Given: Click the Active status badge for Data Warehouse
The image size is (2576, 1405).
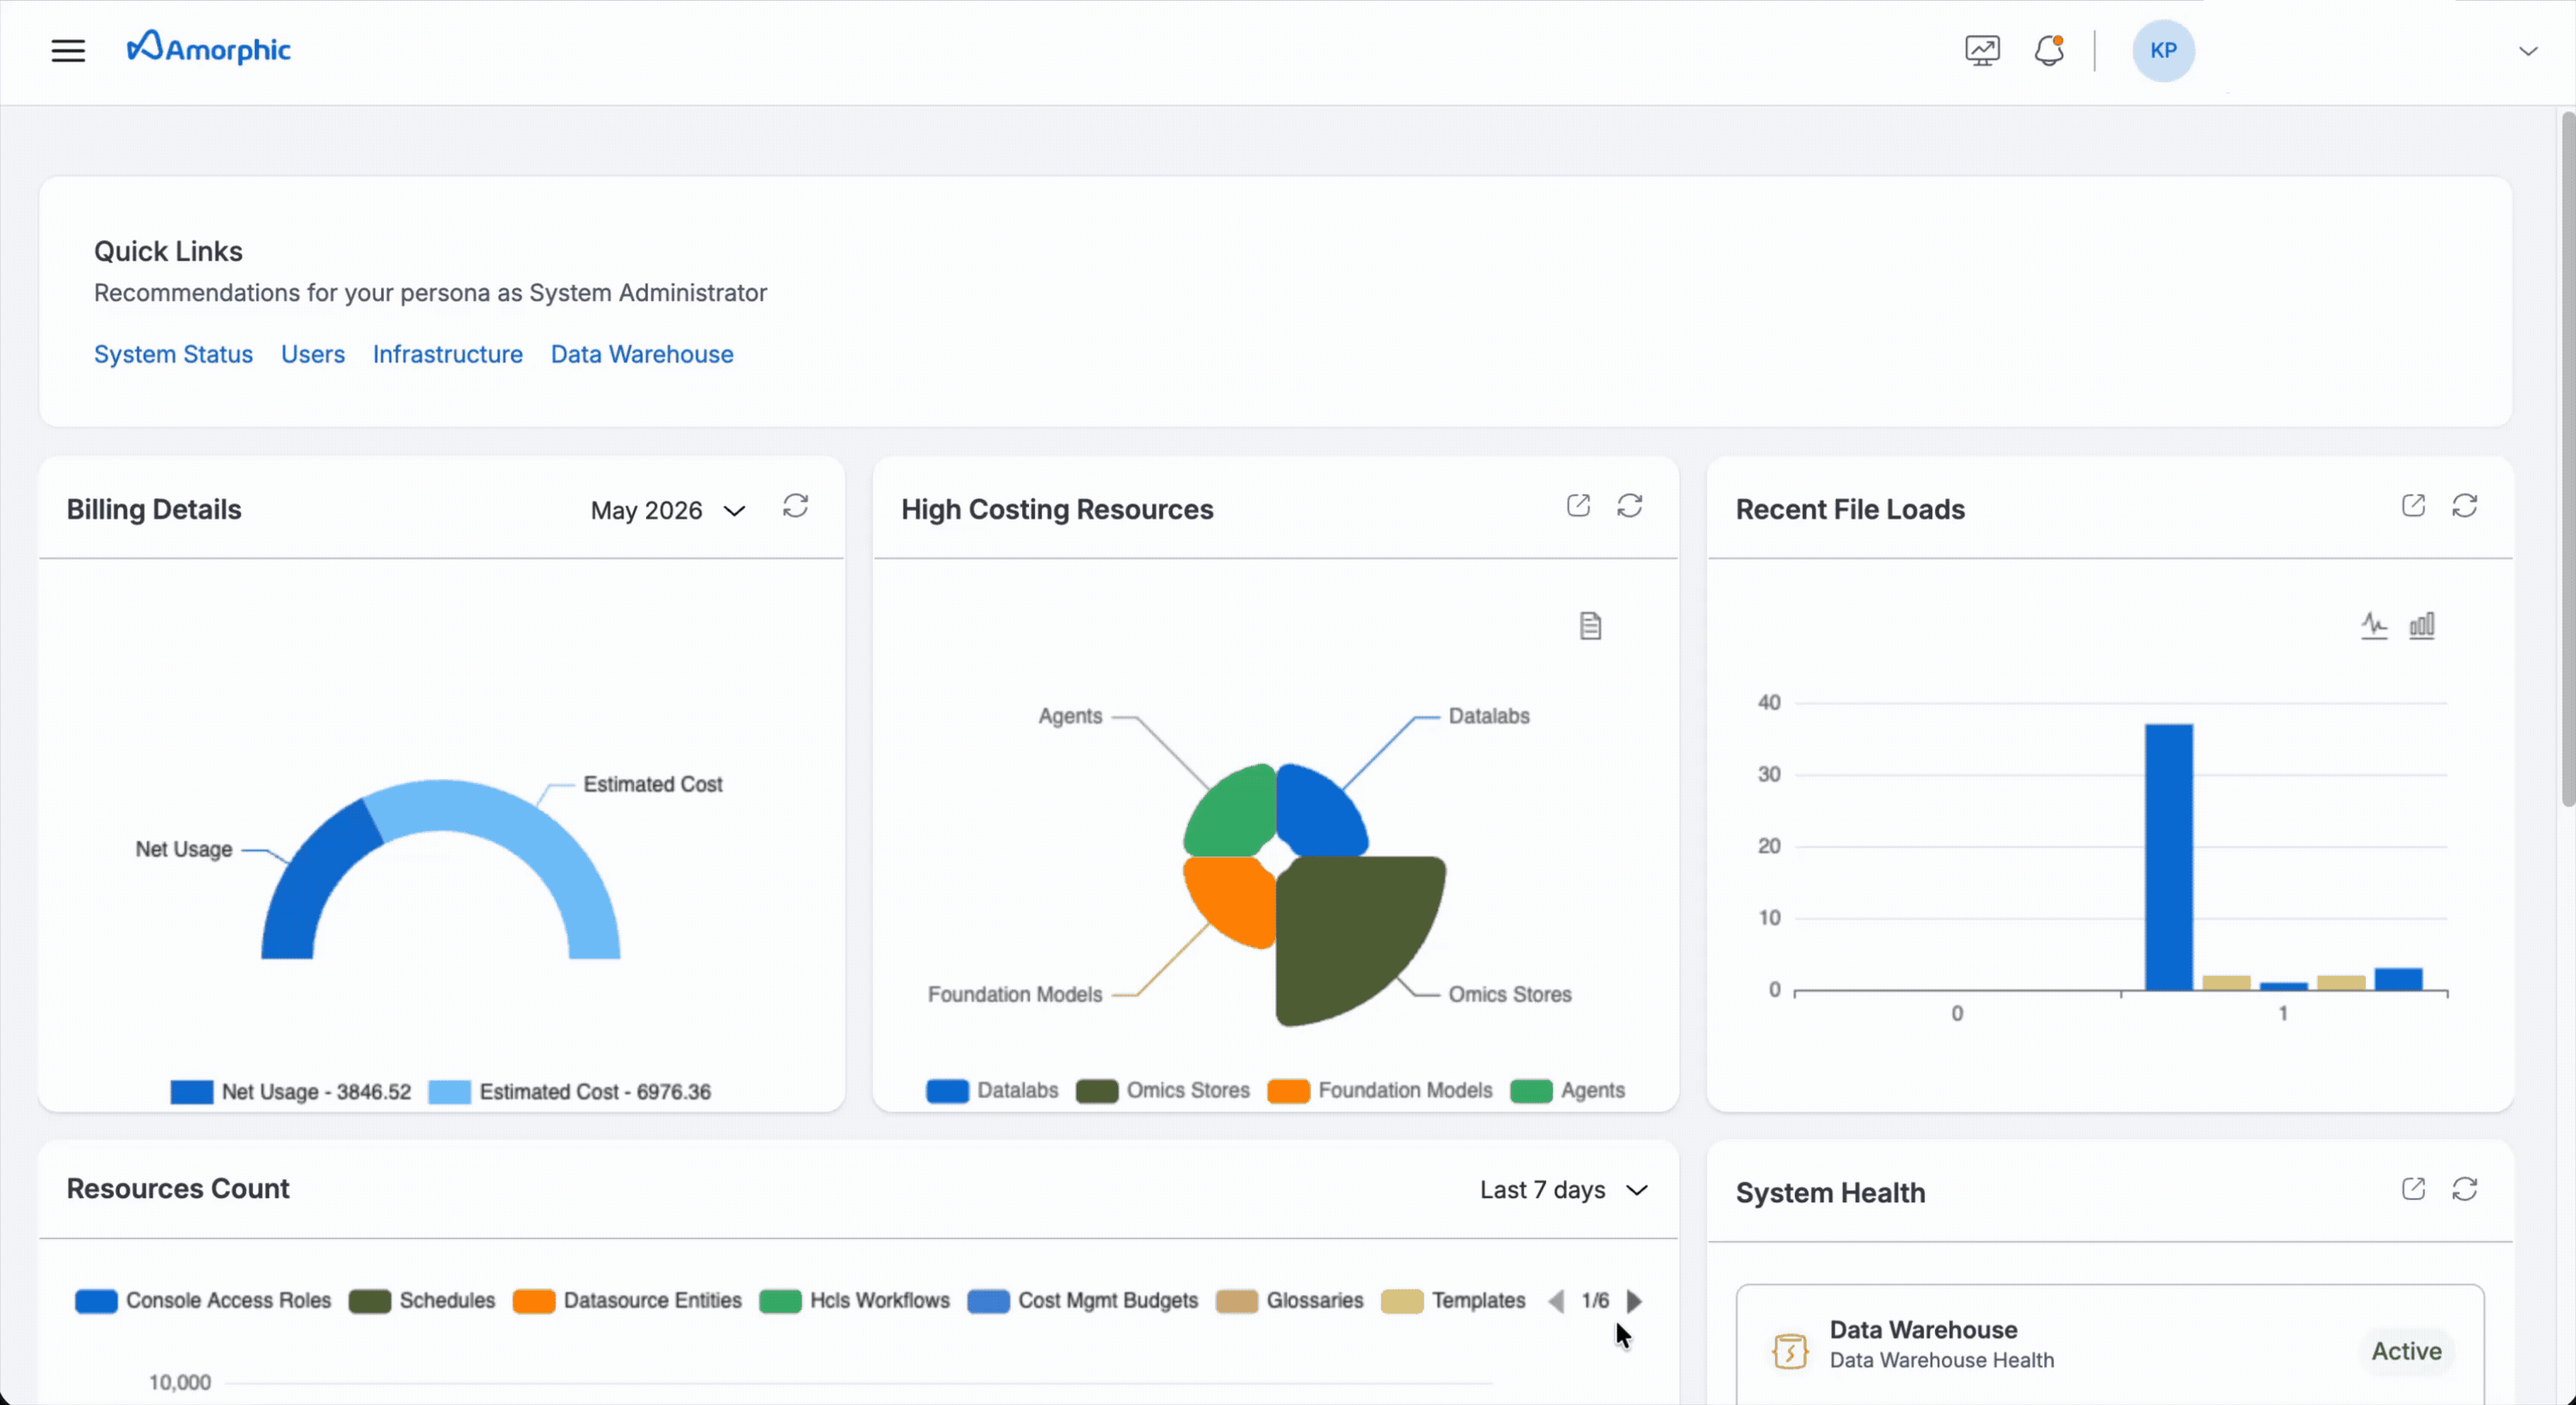Looking at the screenshot, I should (2406, 1351).
